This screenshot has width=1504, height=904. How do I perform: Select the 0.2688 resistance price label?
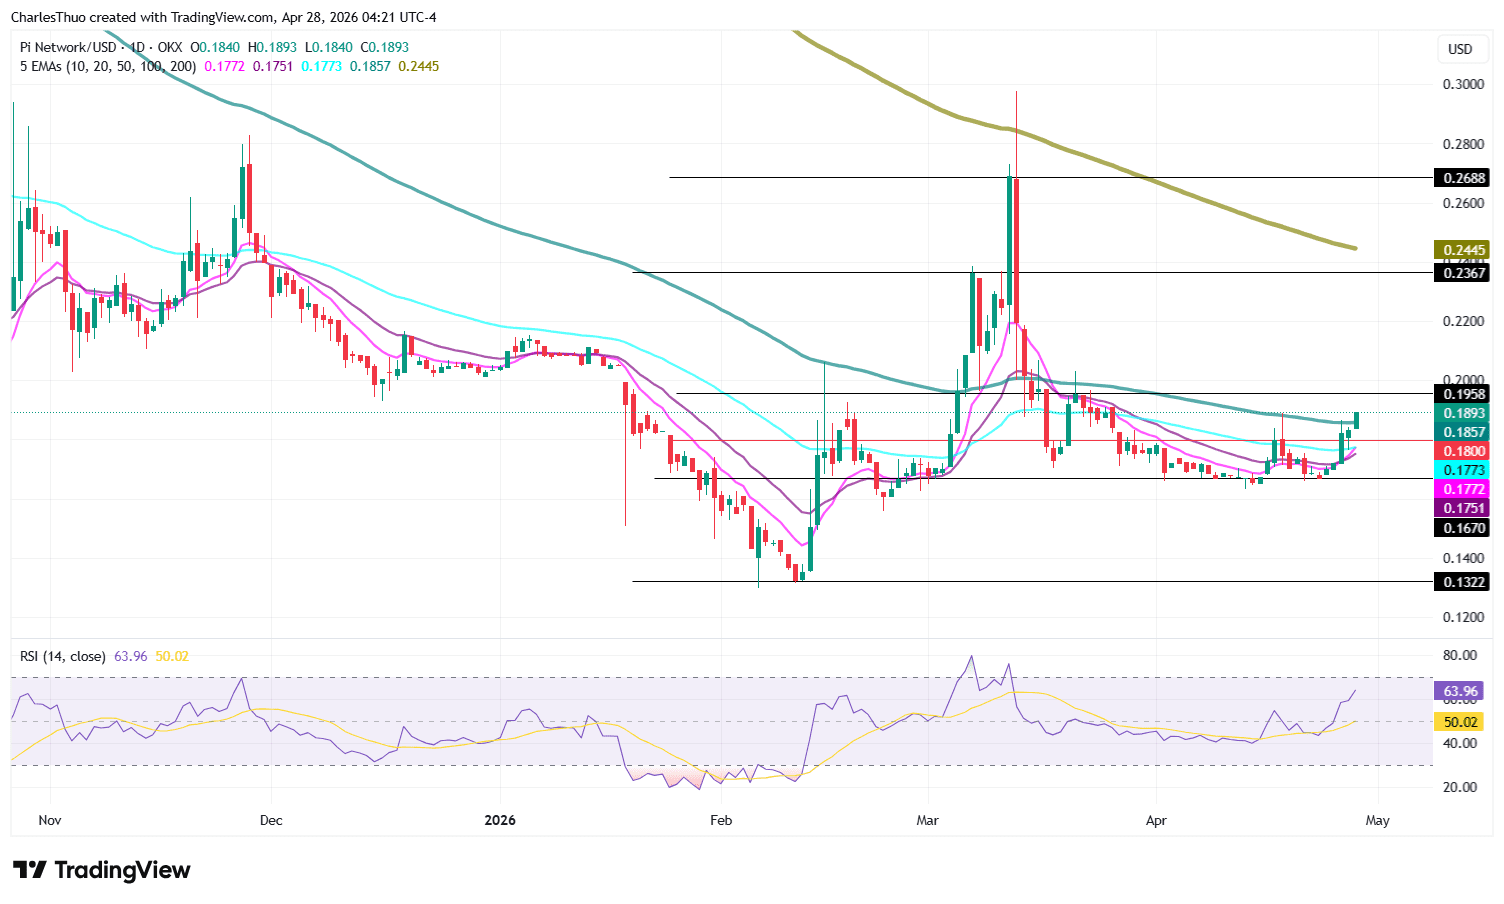[x=1462, y=178]
